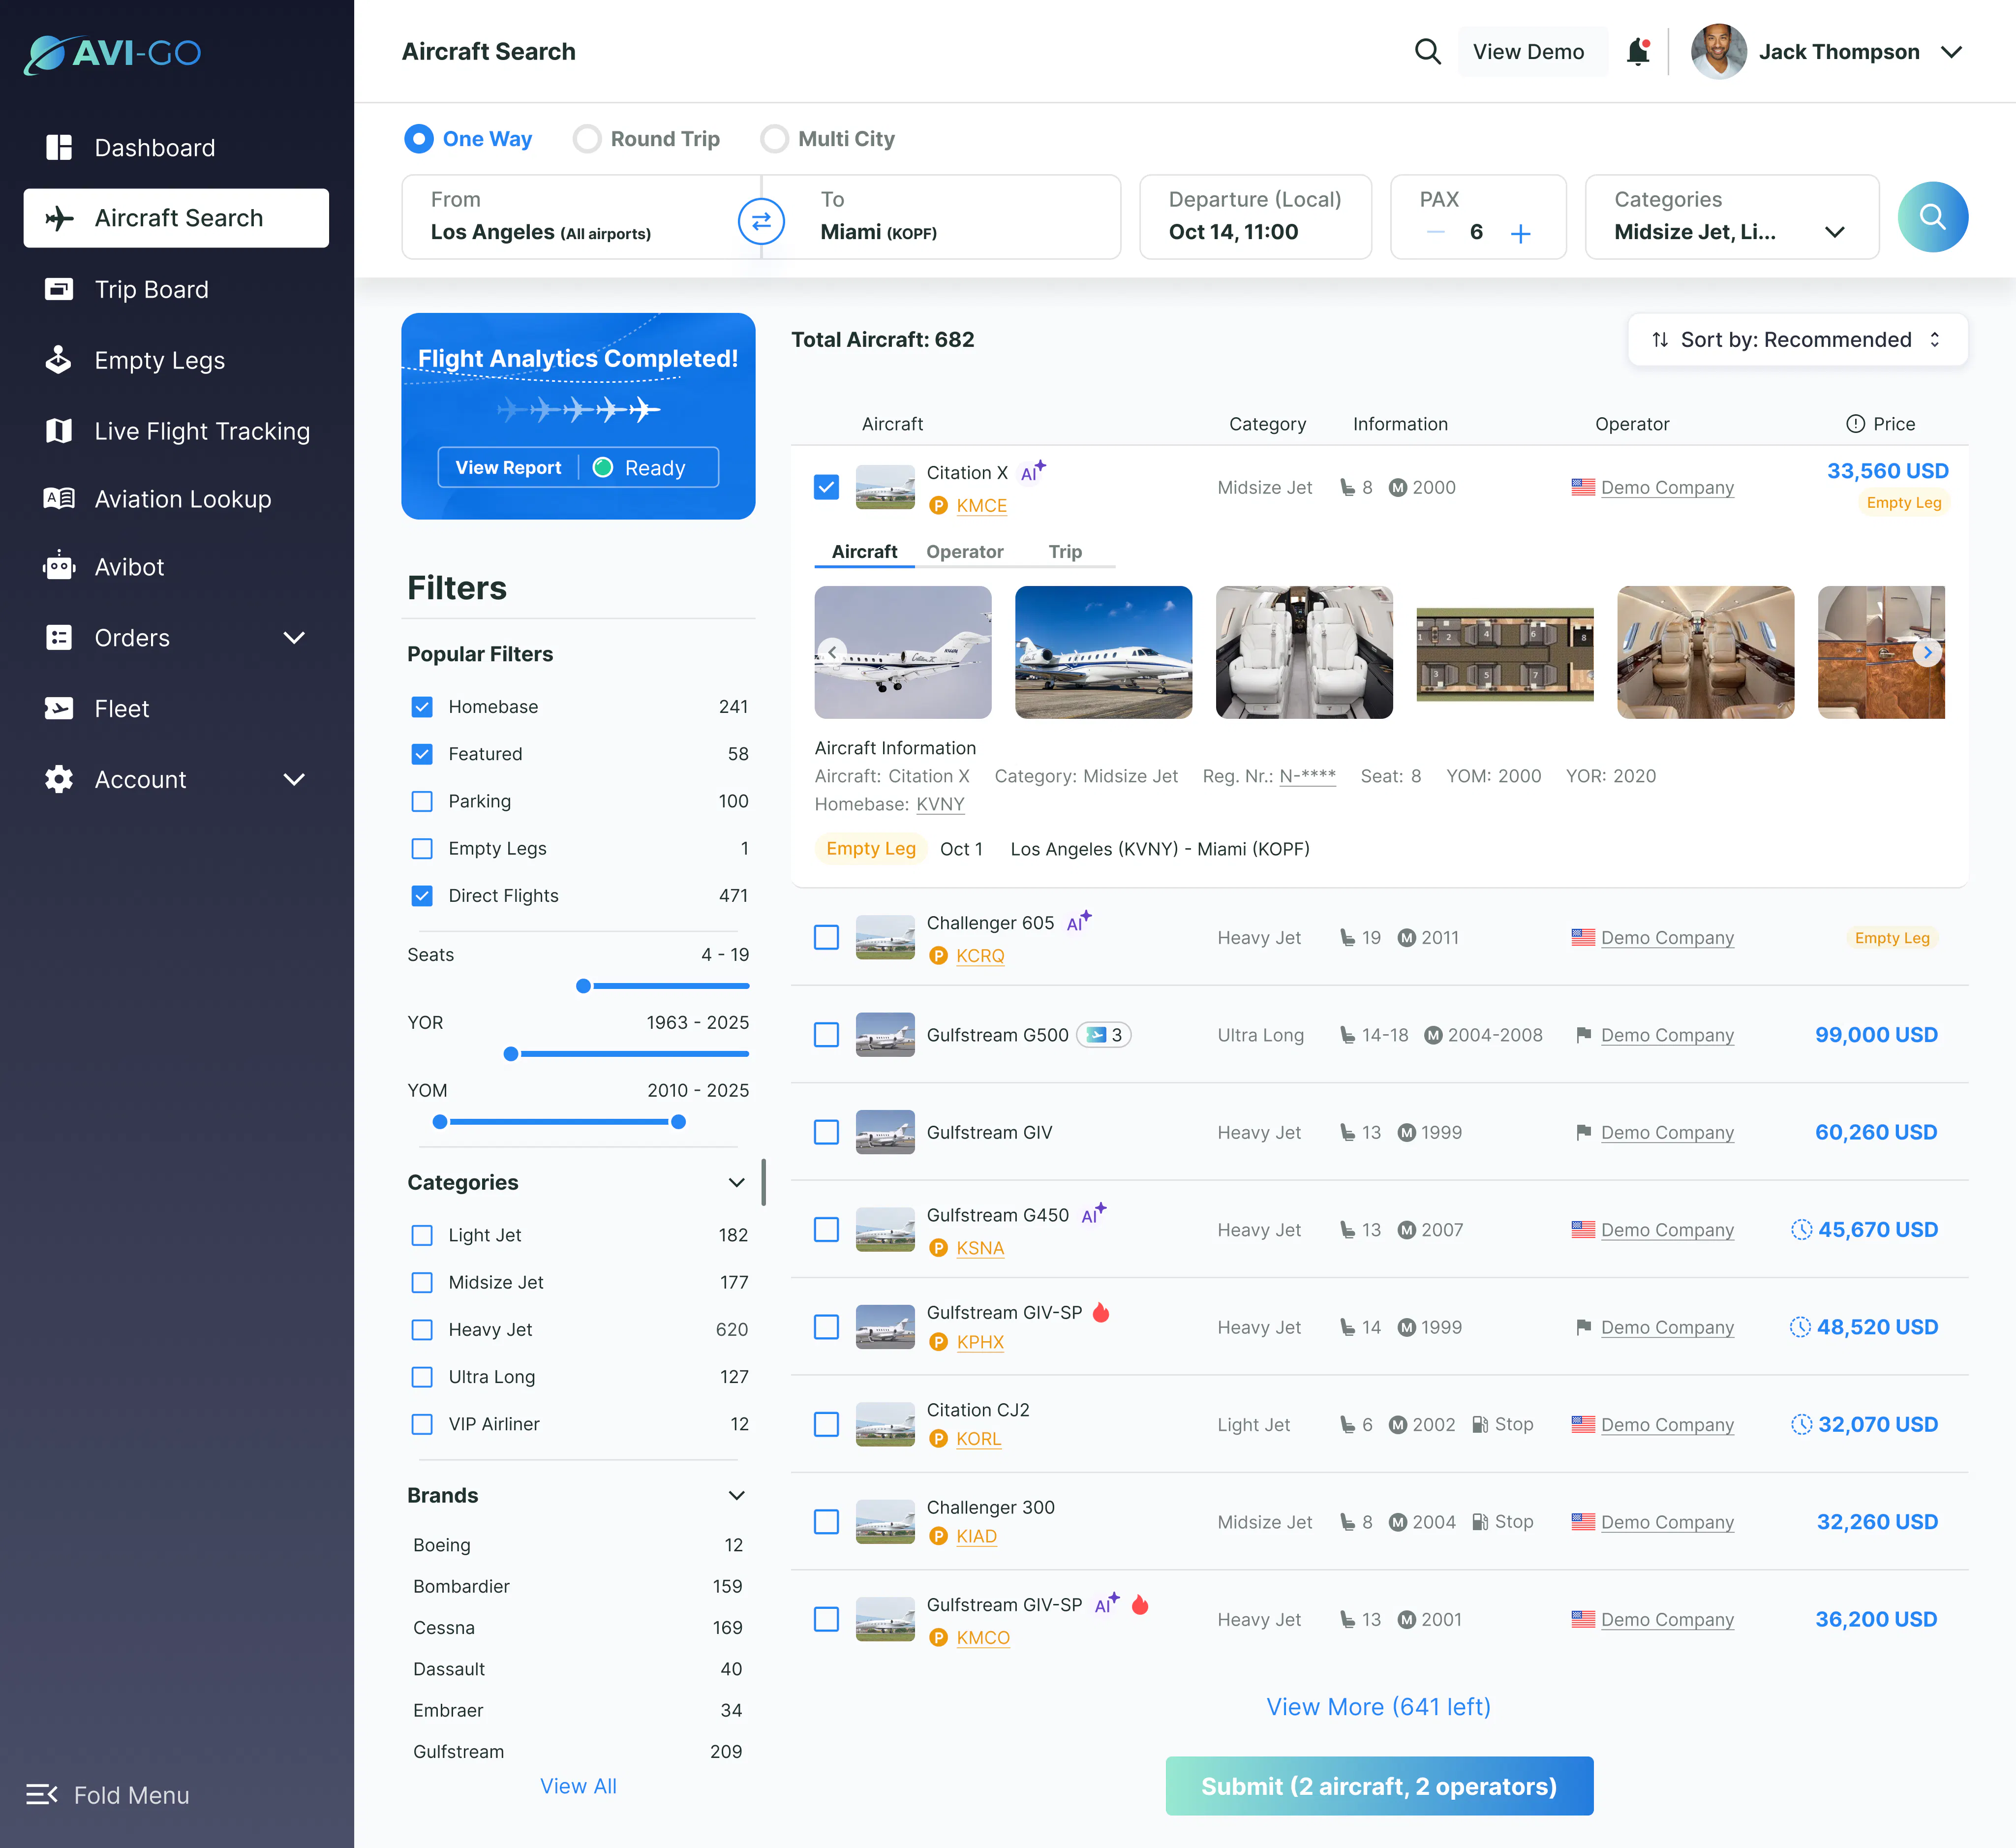
Task: Click clock icon beside 45,670 USD
Action: (x=1801, y=1229)
